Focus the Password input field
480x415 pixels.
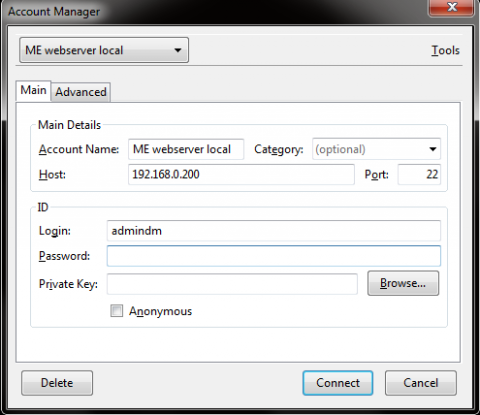[x=274, y=256]
